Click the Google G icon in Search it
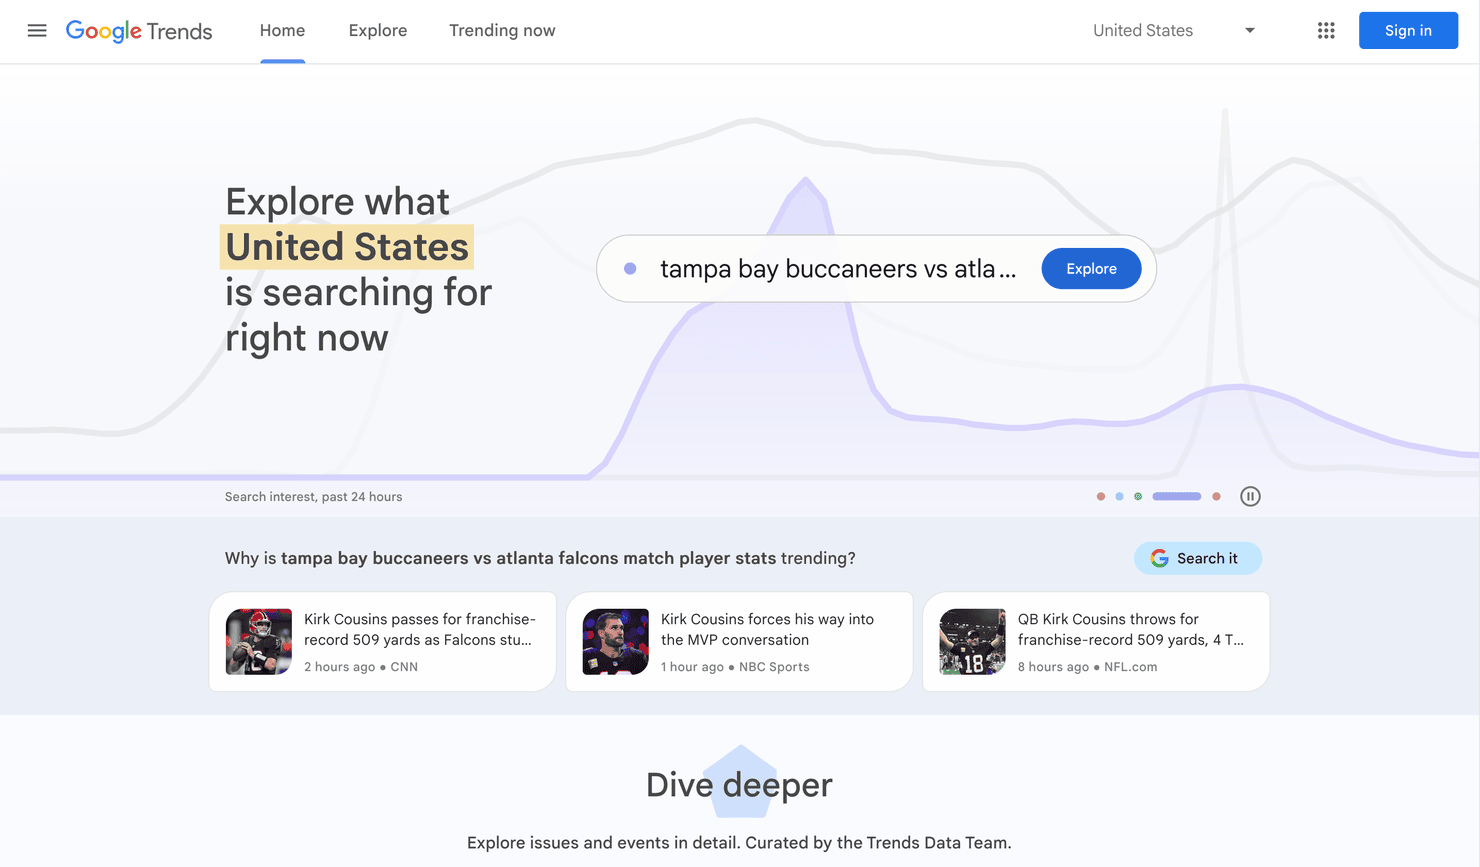1480x867 pixels. (1160, 558)
